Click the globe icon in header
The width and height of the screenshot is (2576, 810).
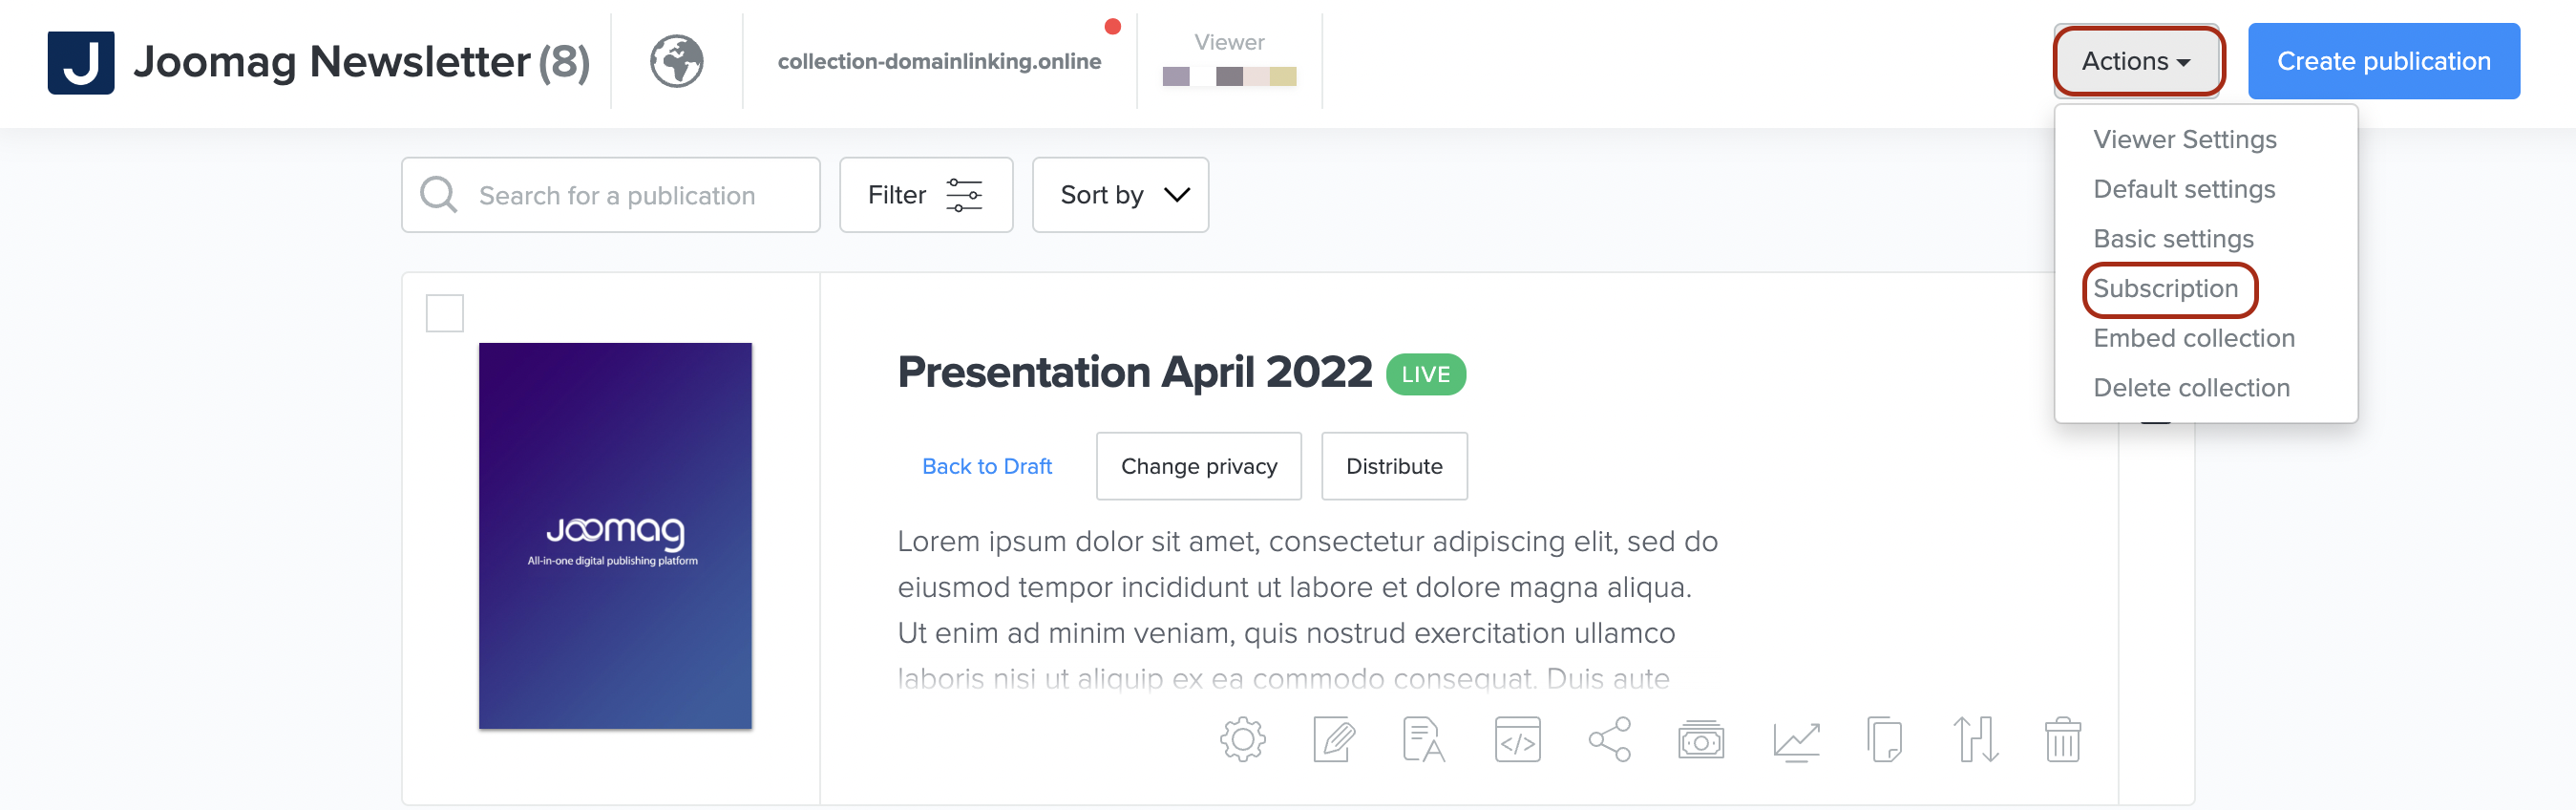[x=677, y=62]
